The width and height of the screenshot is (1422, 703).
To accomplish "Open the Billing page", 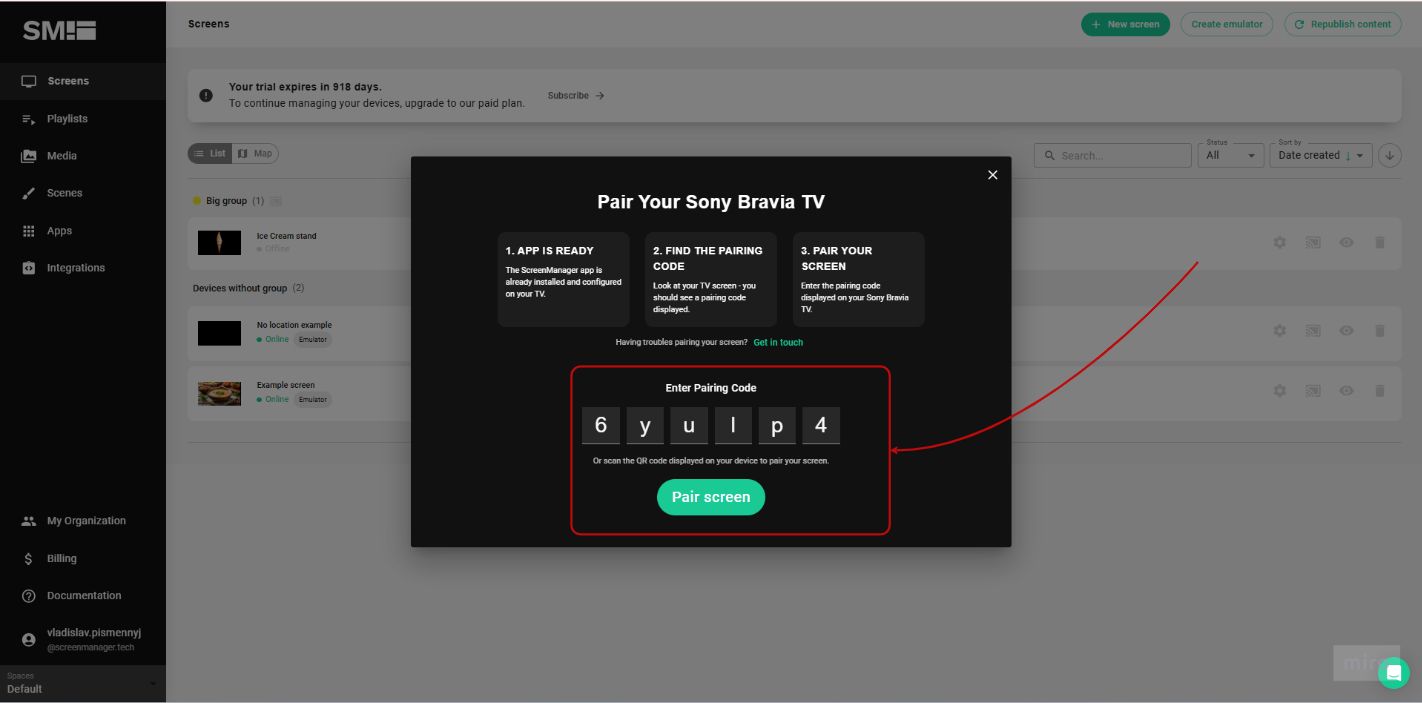I will pos(83,559).
